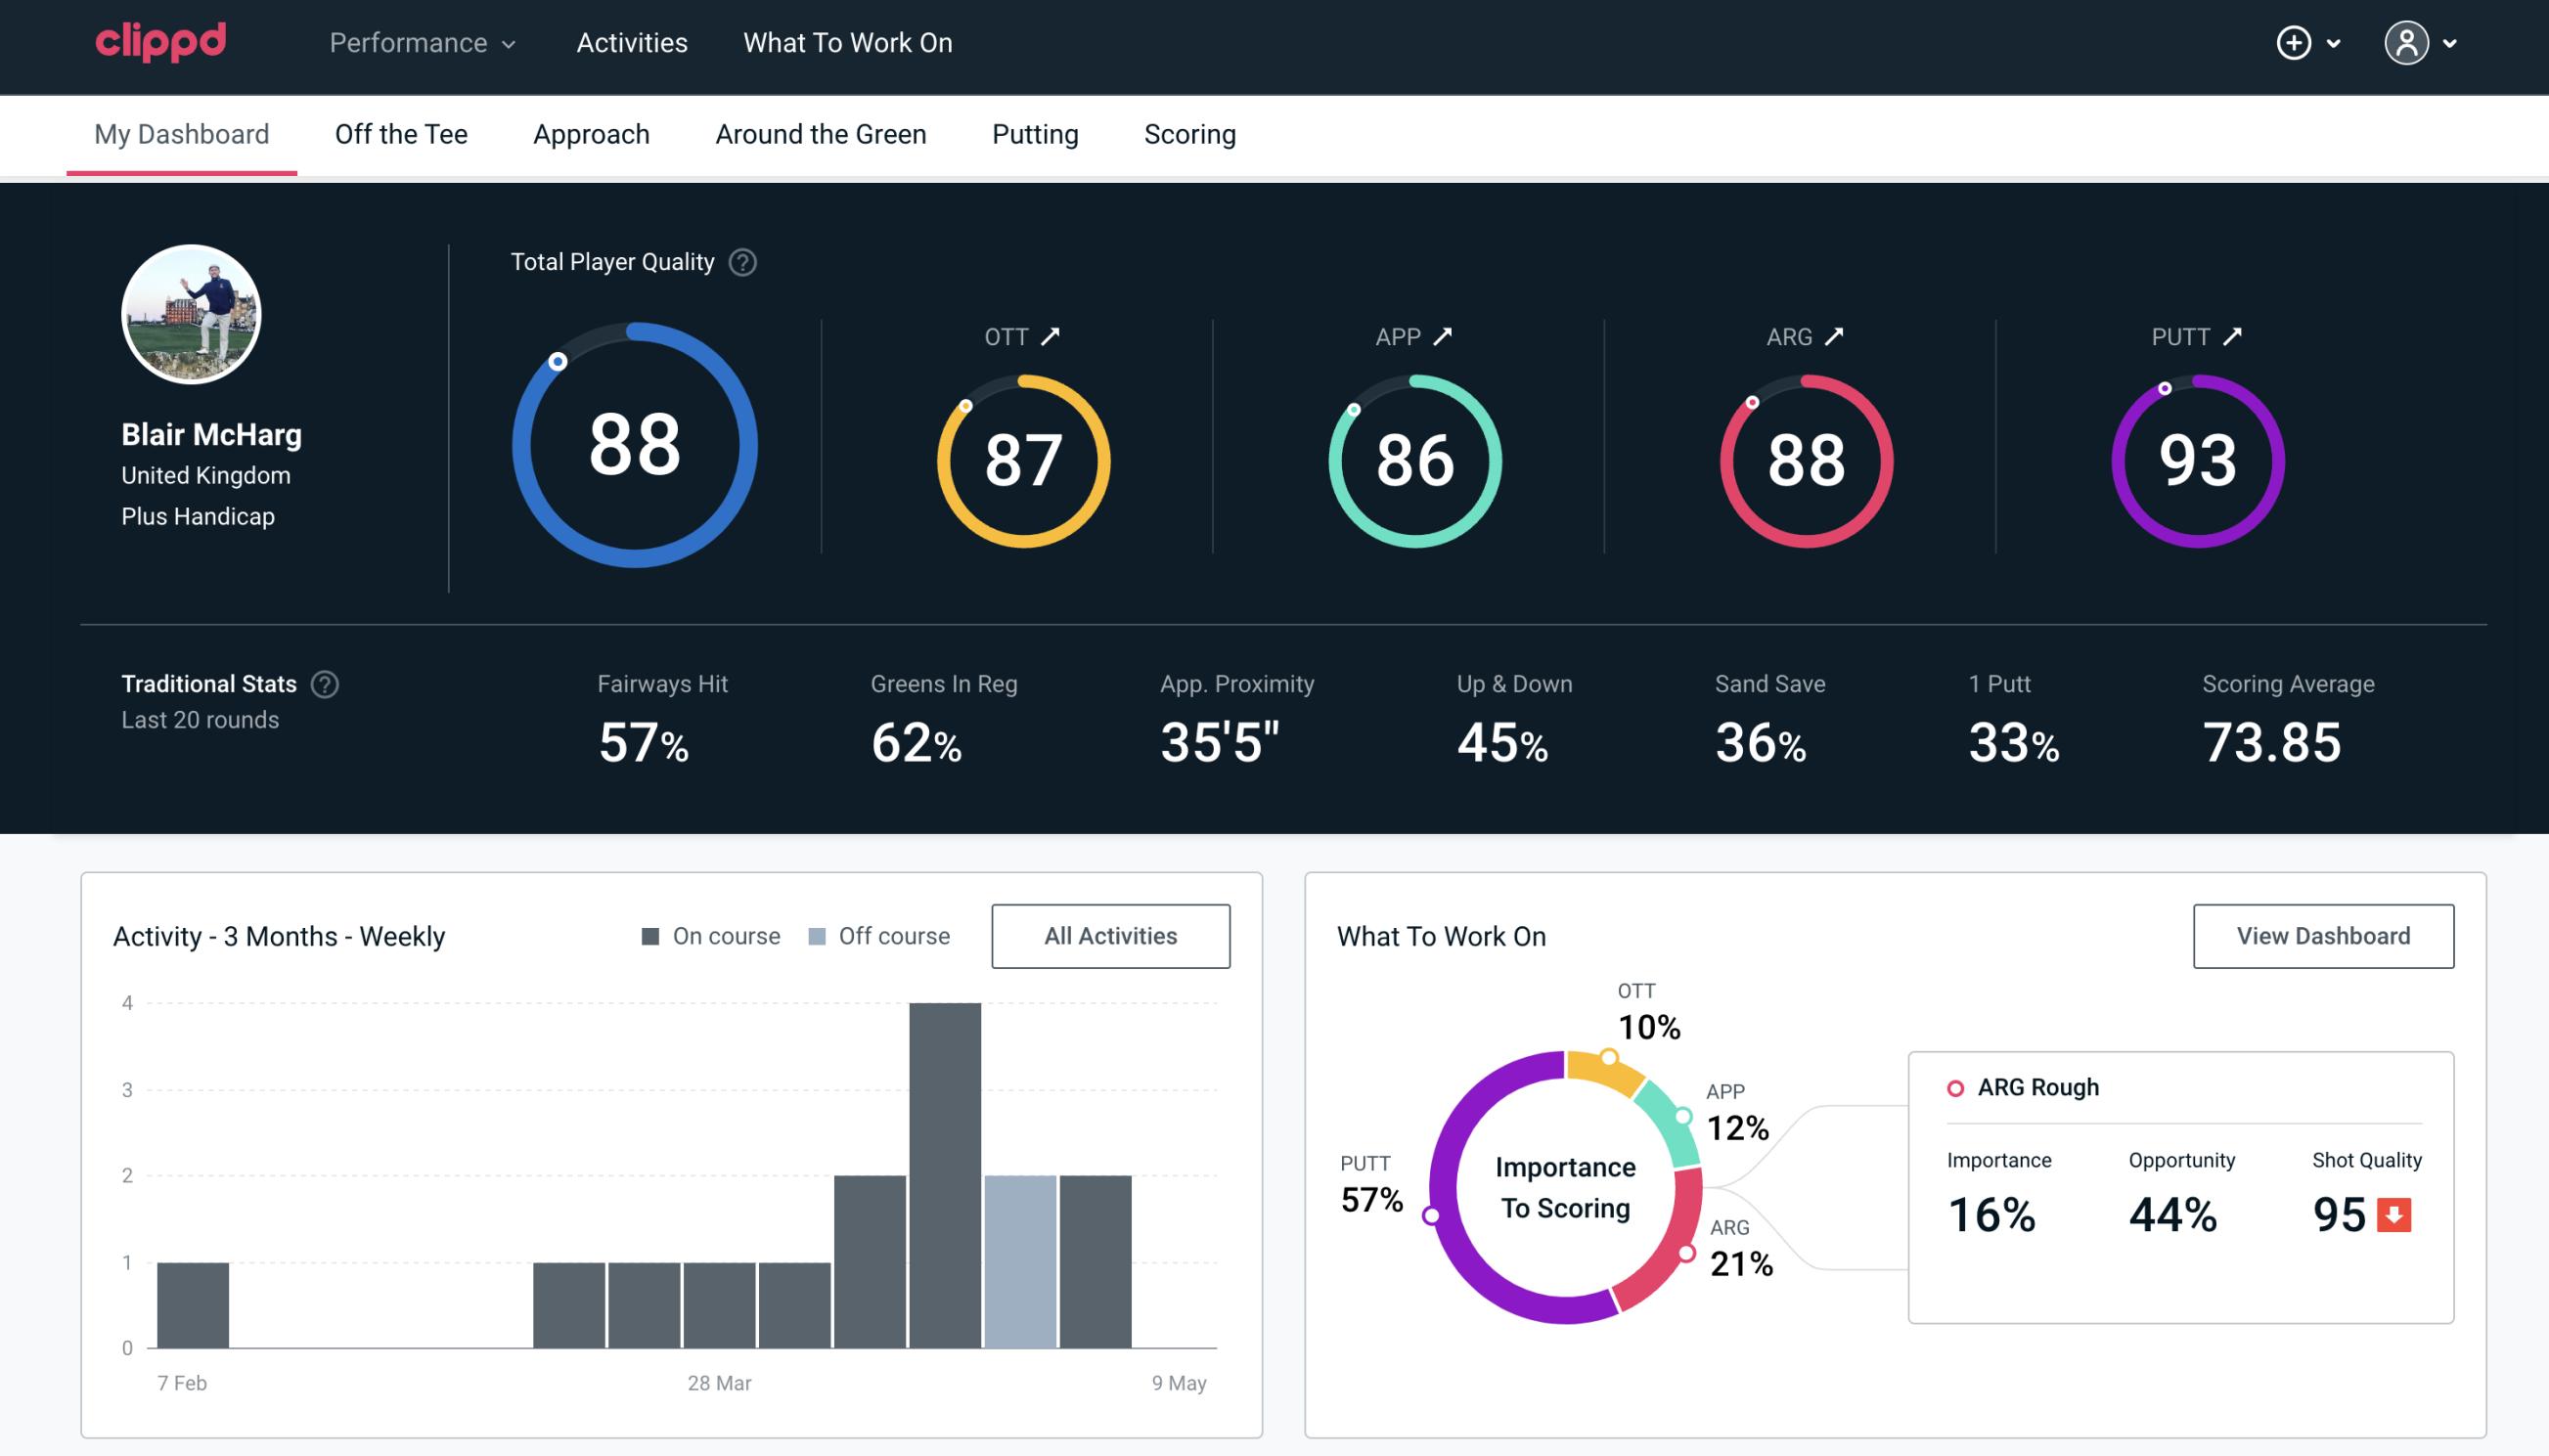Expand the add activity dropdown arrow
Viewport: 2549px width, 1456px height.
coord(2337,44)
